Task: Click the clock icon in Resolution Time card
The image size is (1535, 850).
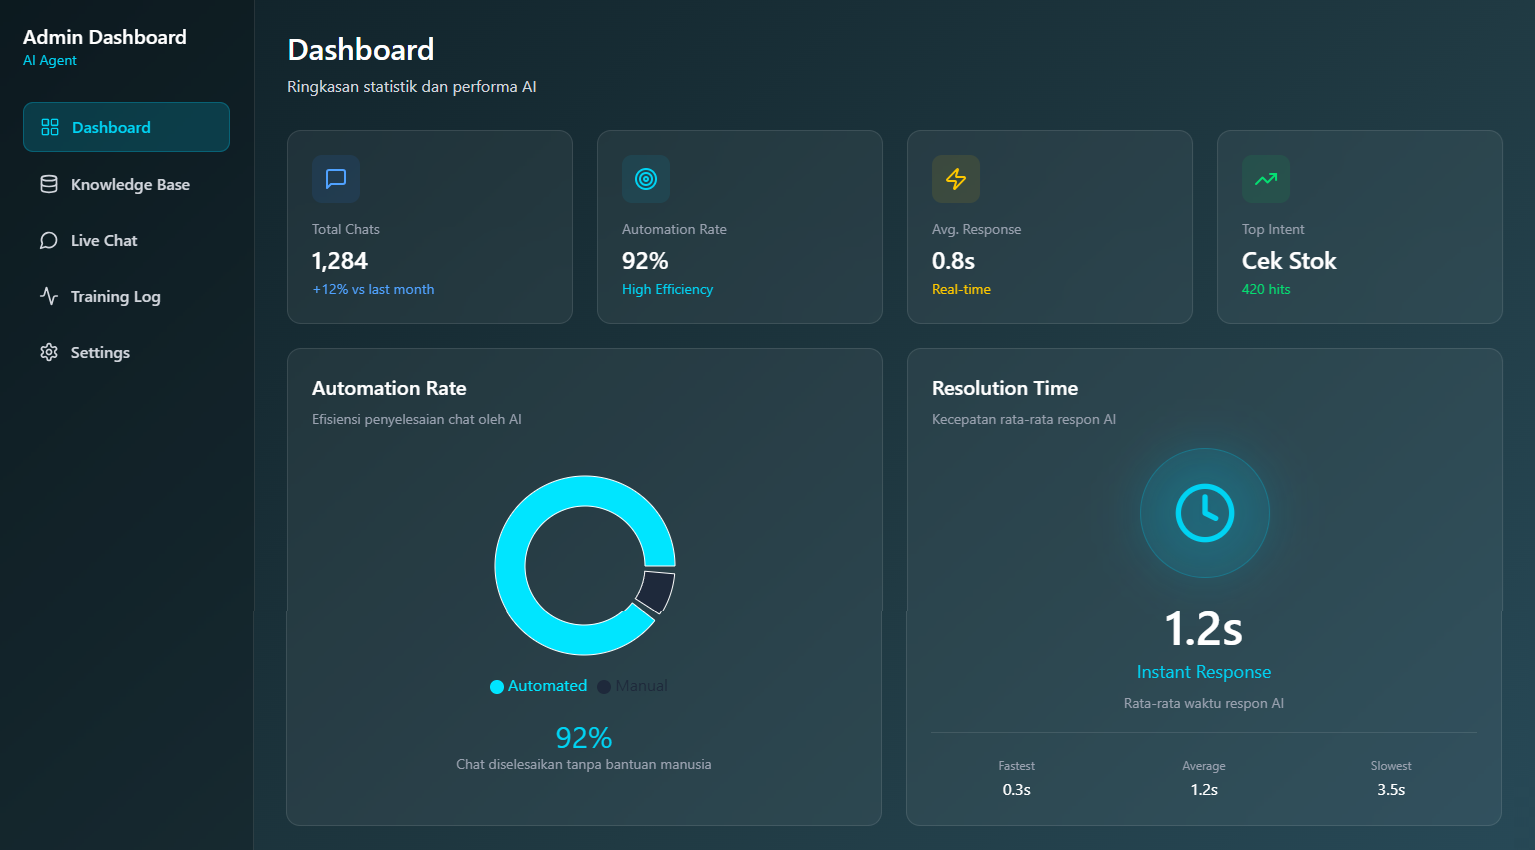Action: click(x=1204, y=513)
